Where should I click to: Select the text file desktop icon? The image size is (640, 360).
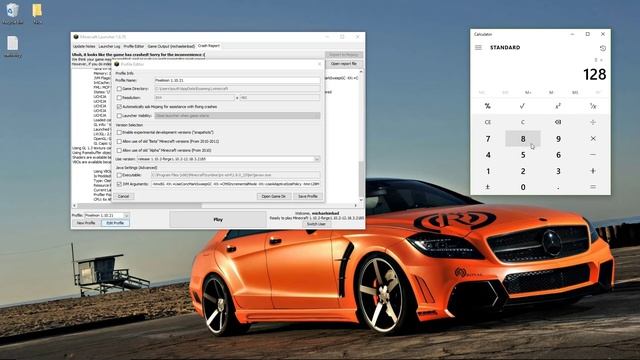(13, 47)
